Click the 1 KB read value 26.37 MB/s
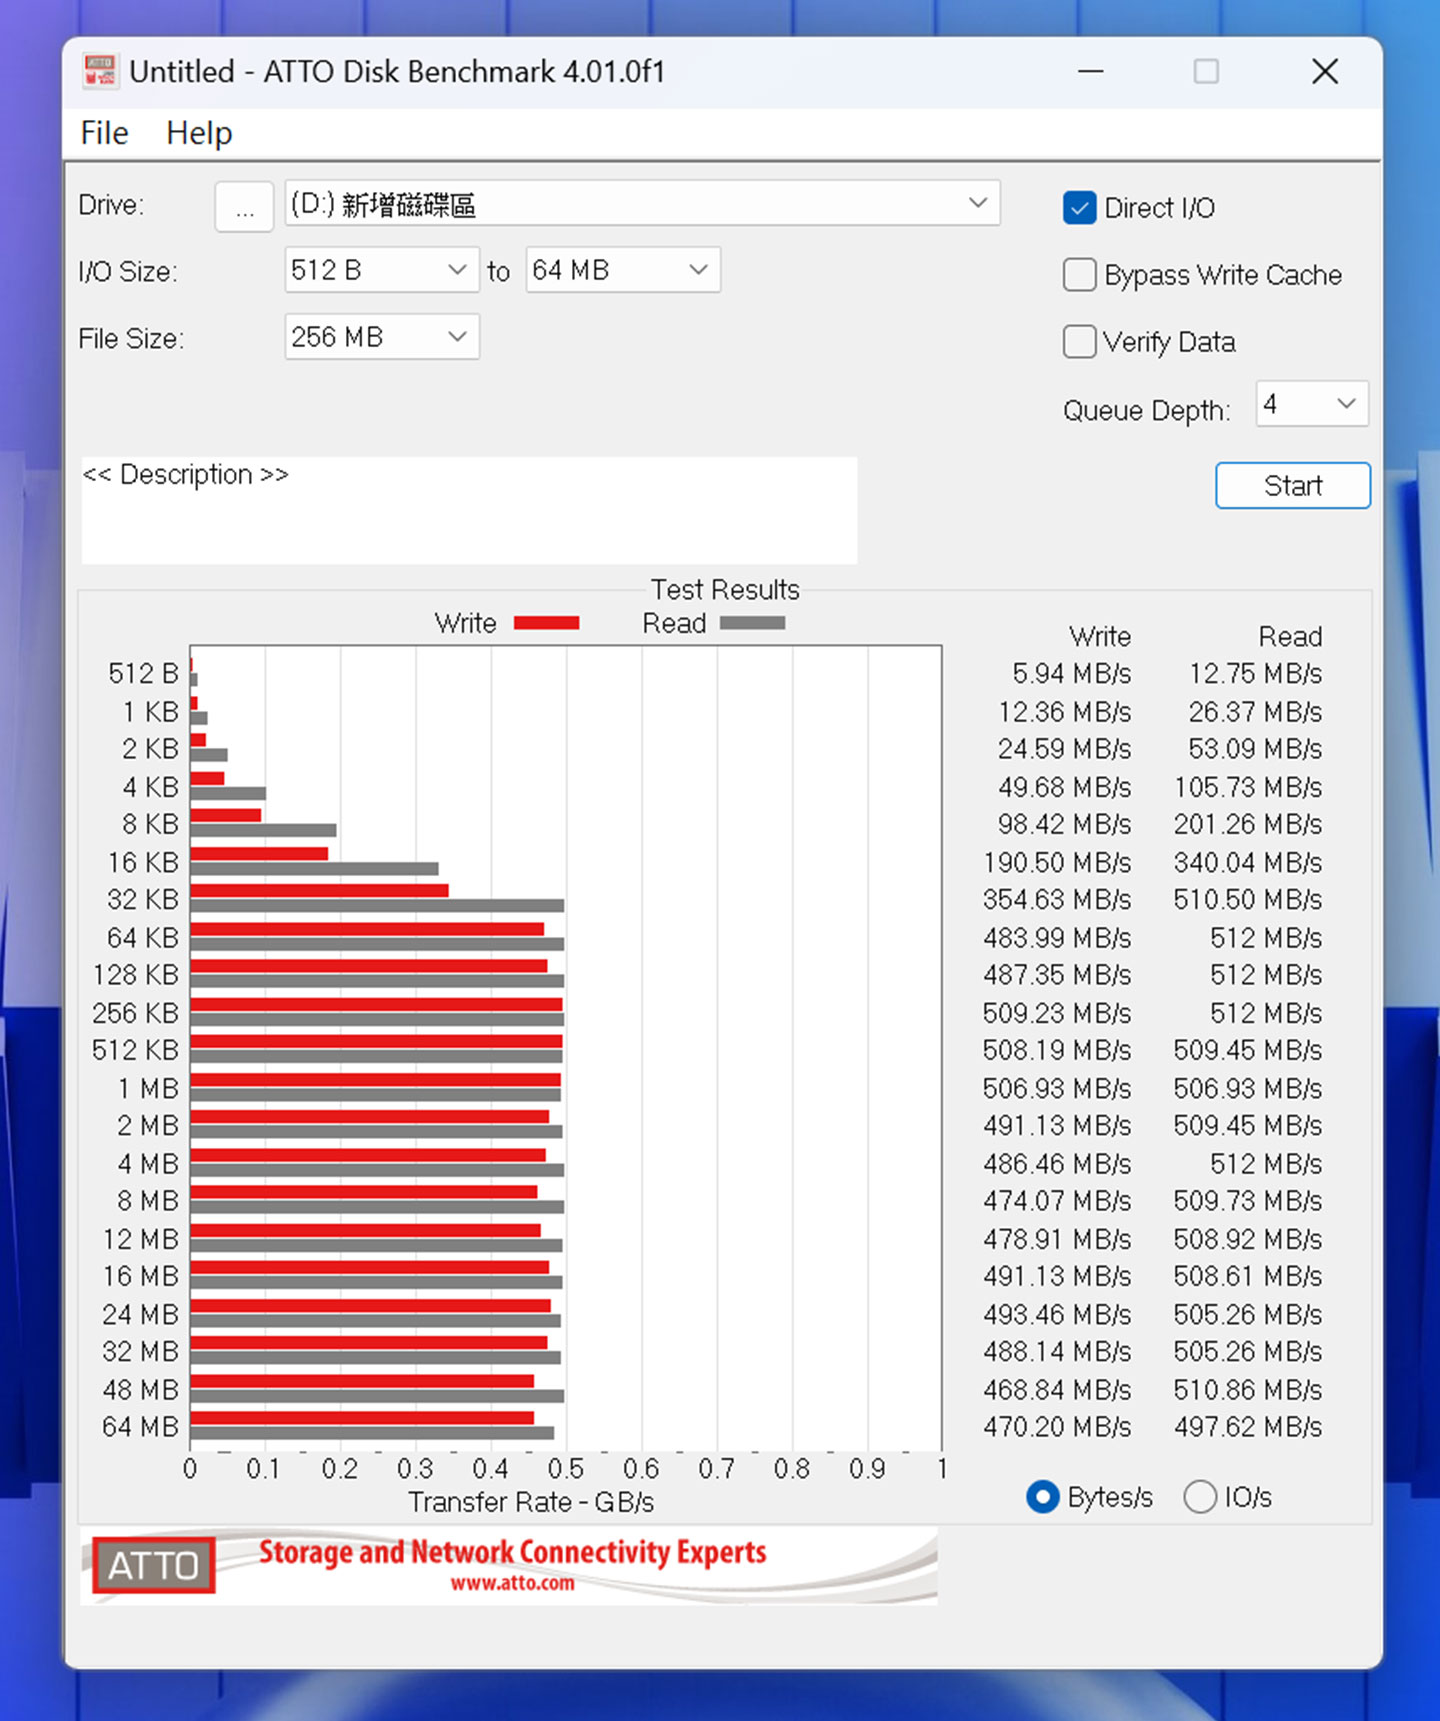Image resolution: width=1440 pixels, height=1721 pixels. [x=1255, y=712]
